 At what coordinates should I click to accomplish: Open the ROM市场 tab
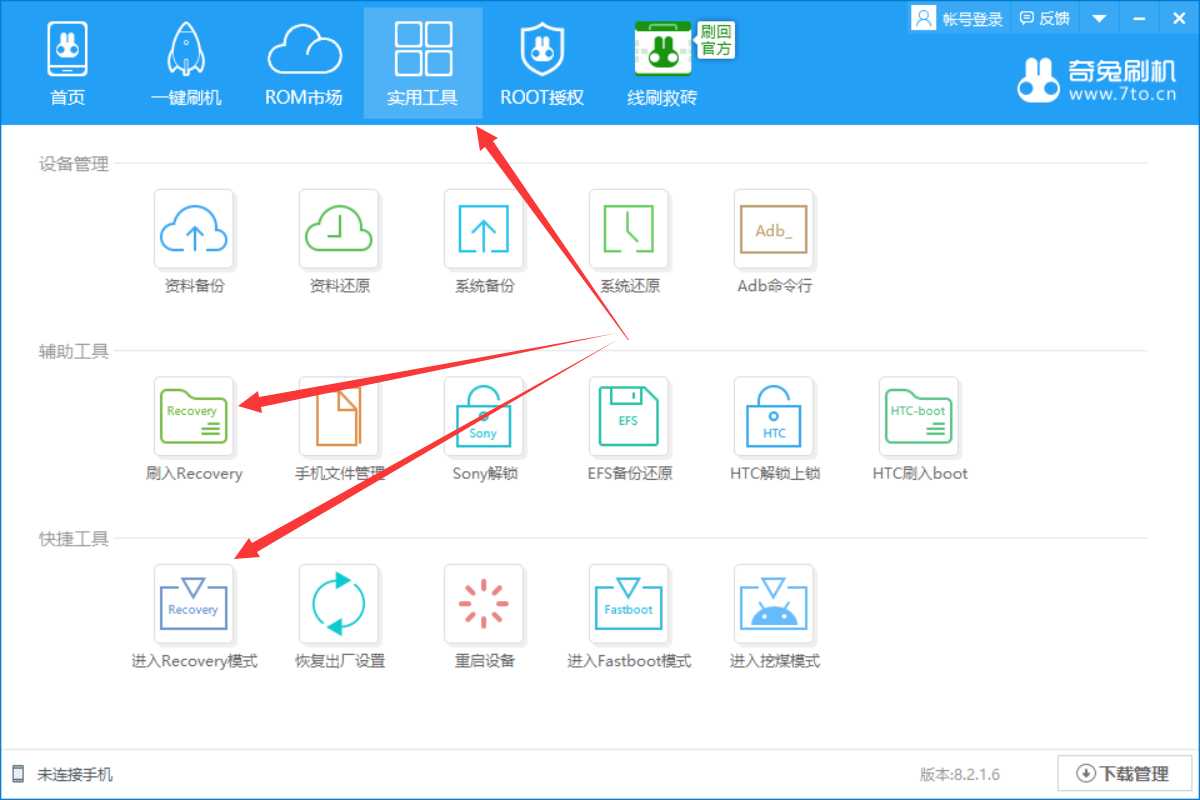click(x=304, y=63)
